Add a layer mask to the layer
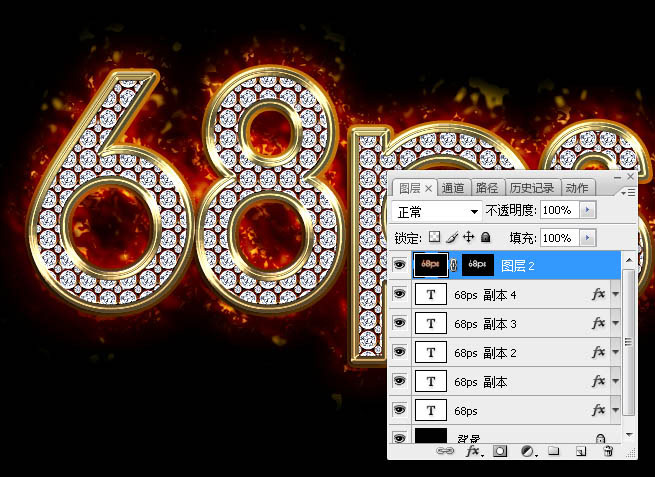Viewport: 655px width, 477px height. tap(500, 452)
